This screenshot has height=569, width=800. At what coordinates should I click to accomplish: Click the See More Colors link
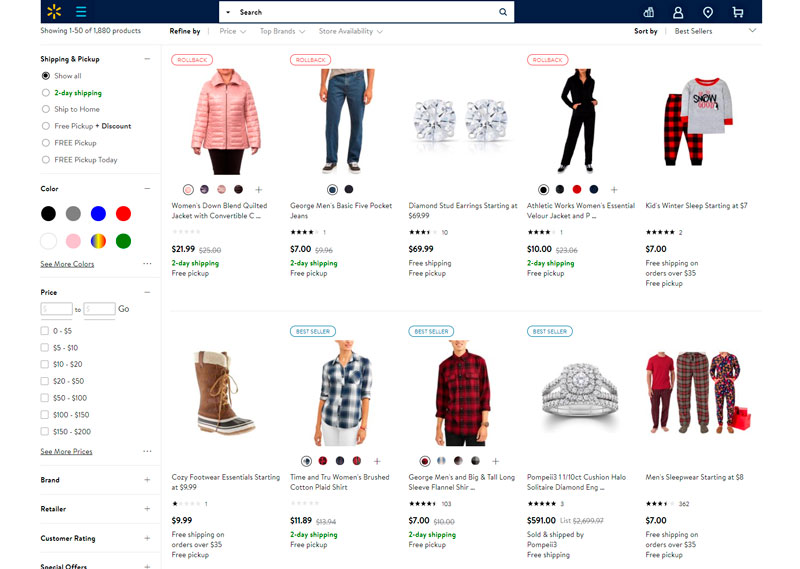pos(67,264)
